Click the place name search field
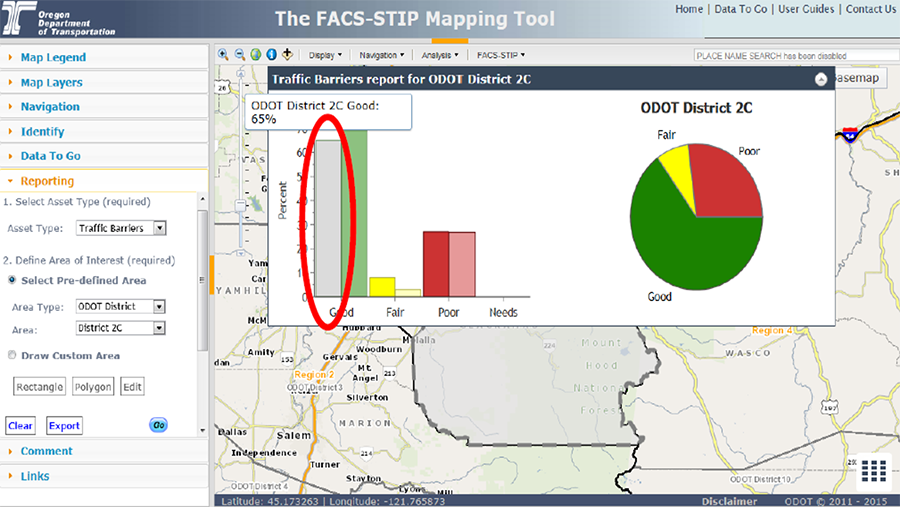The width and height of the screenshot is (900, 507). (x=797, y=56)
